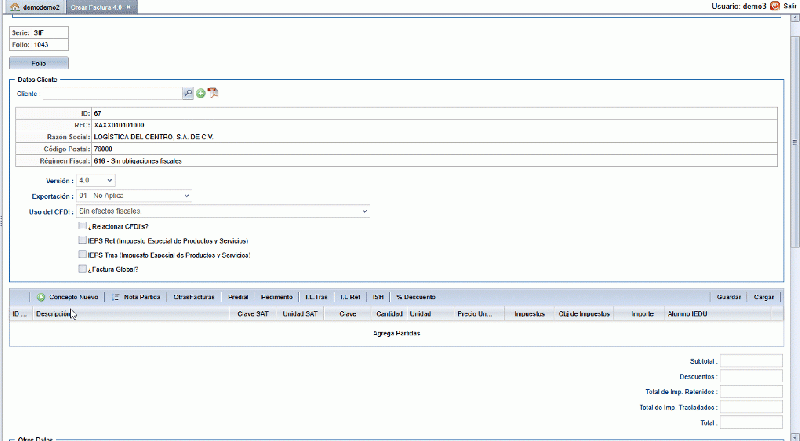Click the Guardar button
Screen dimensions: 800x441
pyautogui.click(x=729, y=297)
